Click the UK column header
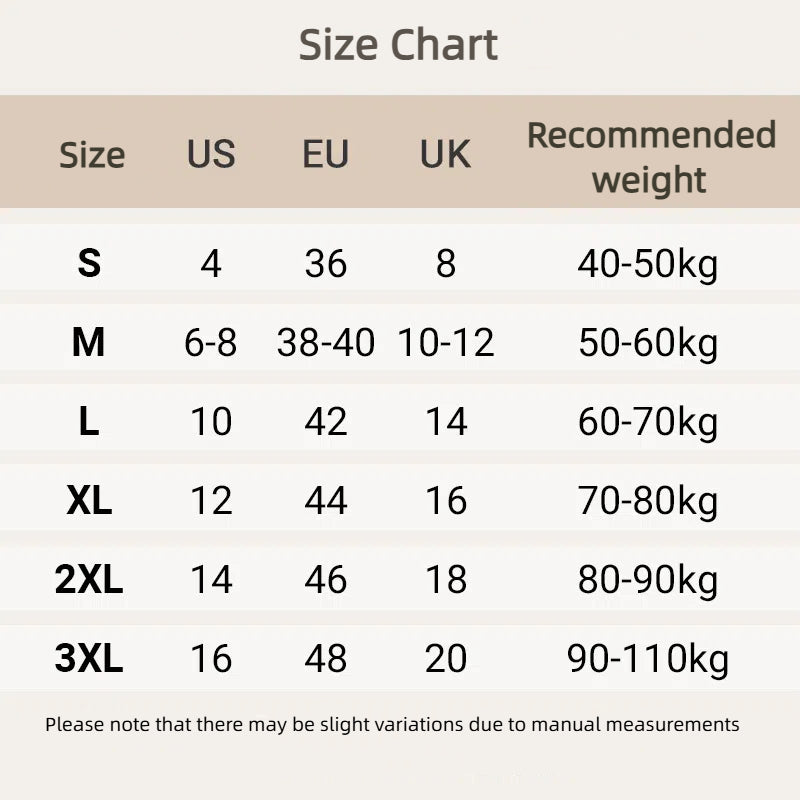 pyautogui.click(x=445, y=154)
